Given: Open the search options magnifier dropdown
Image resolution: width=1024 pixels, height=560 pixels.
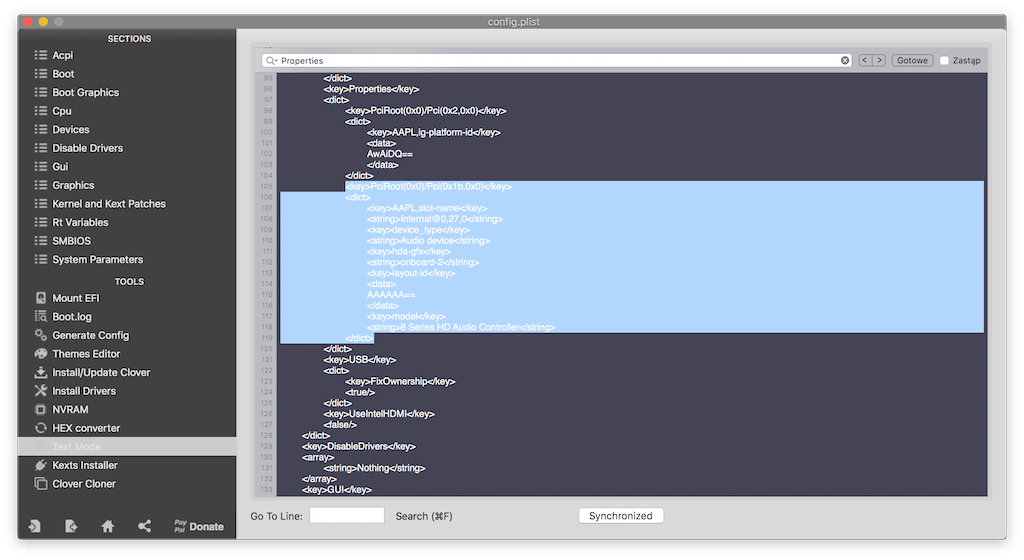Looking at the screenshot, I should coord(272,61).
